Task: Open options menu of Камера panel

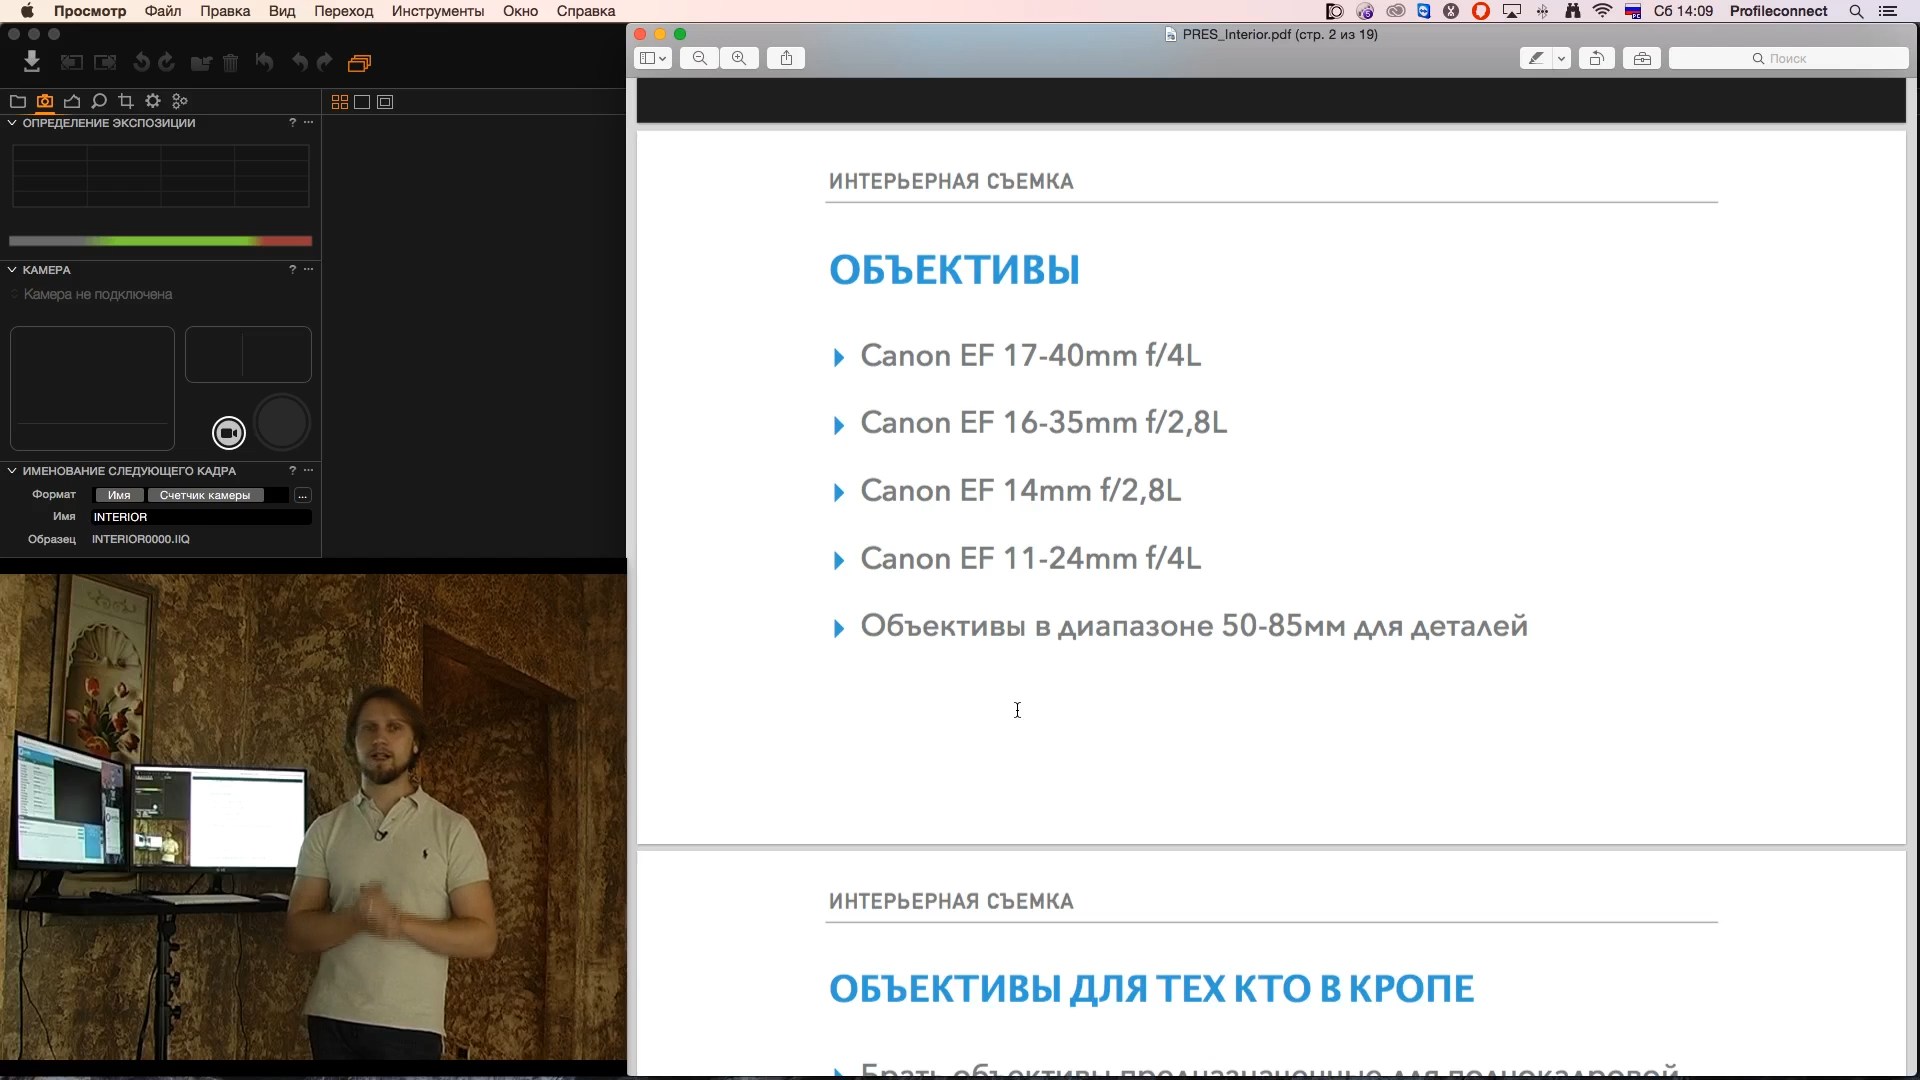Action: pos(308,269)
